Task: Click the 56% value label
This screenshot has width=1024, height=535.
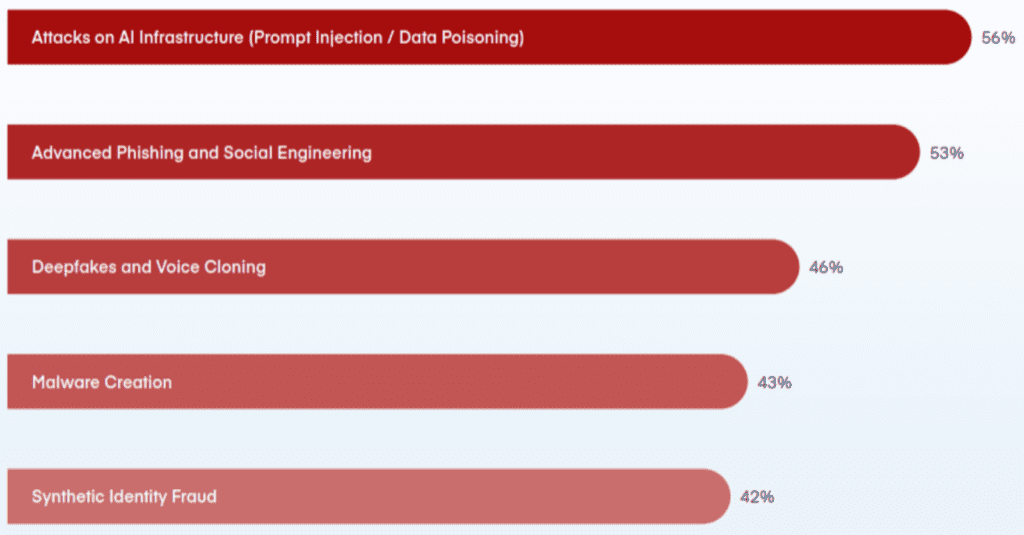Action: click(x=998, y=38)
